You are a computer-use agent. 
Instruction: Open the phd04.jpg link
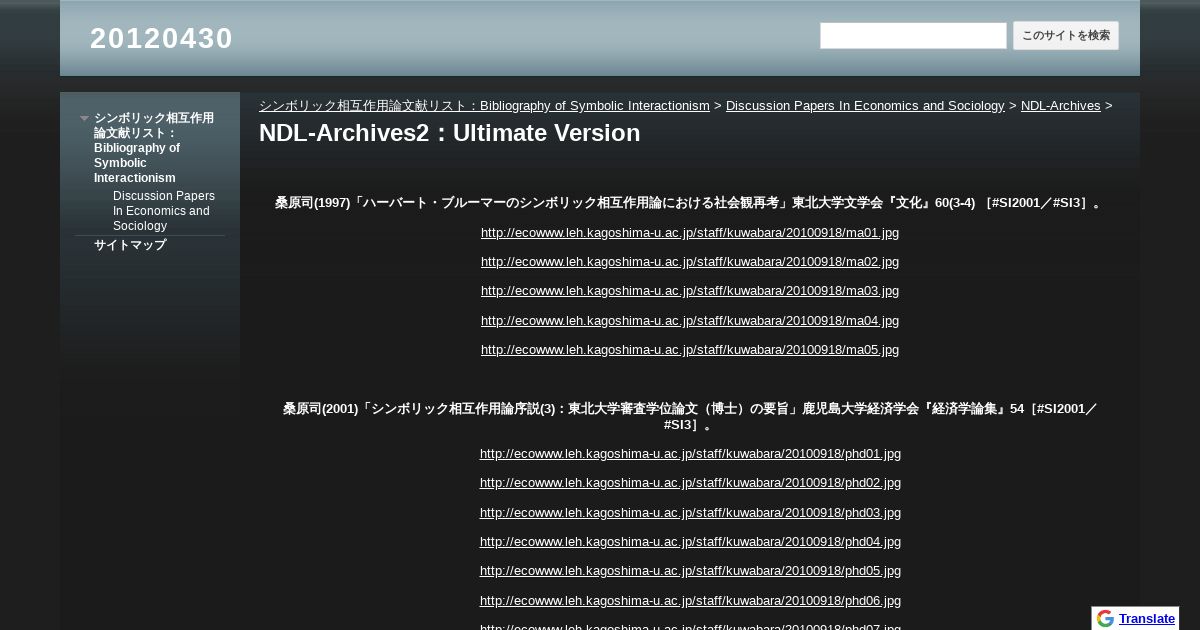[x=690, y=542]
